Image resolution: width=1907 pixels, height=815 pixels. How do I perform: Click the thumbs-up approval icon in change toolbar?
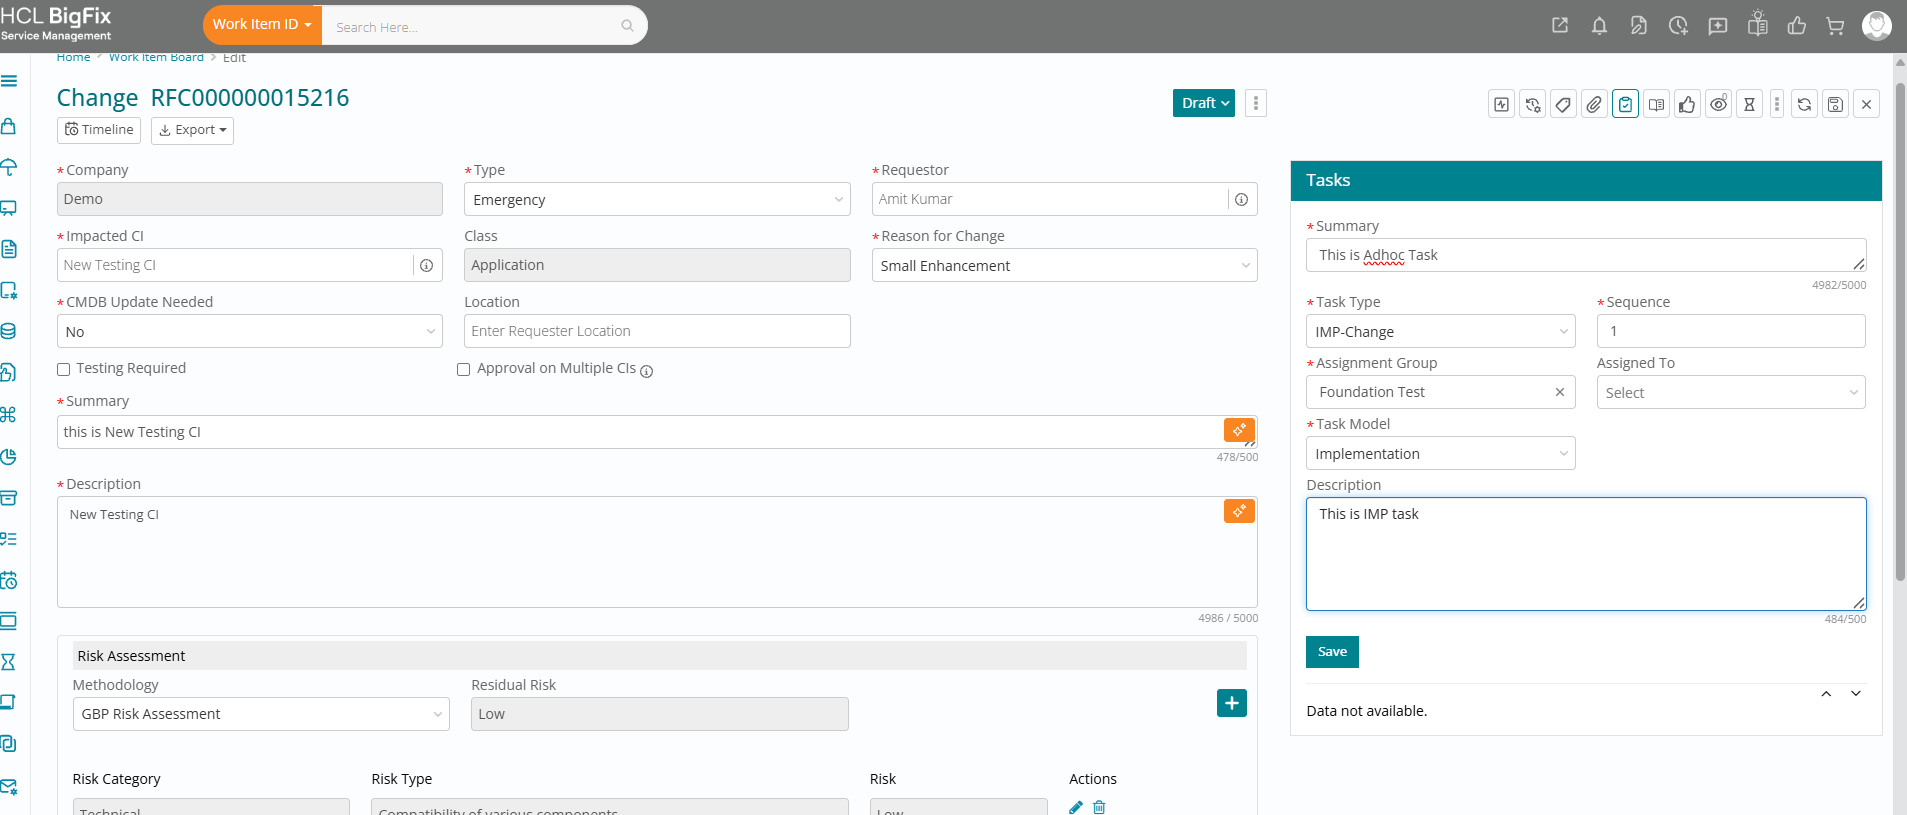tap(1687, 104)
